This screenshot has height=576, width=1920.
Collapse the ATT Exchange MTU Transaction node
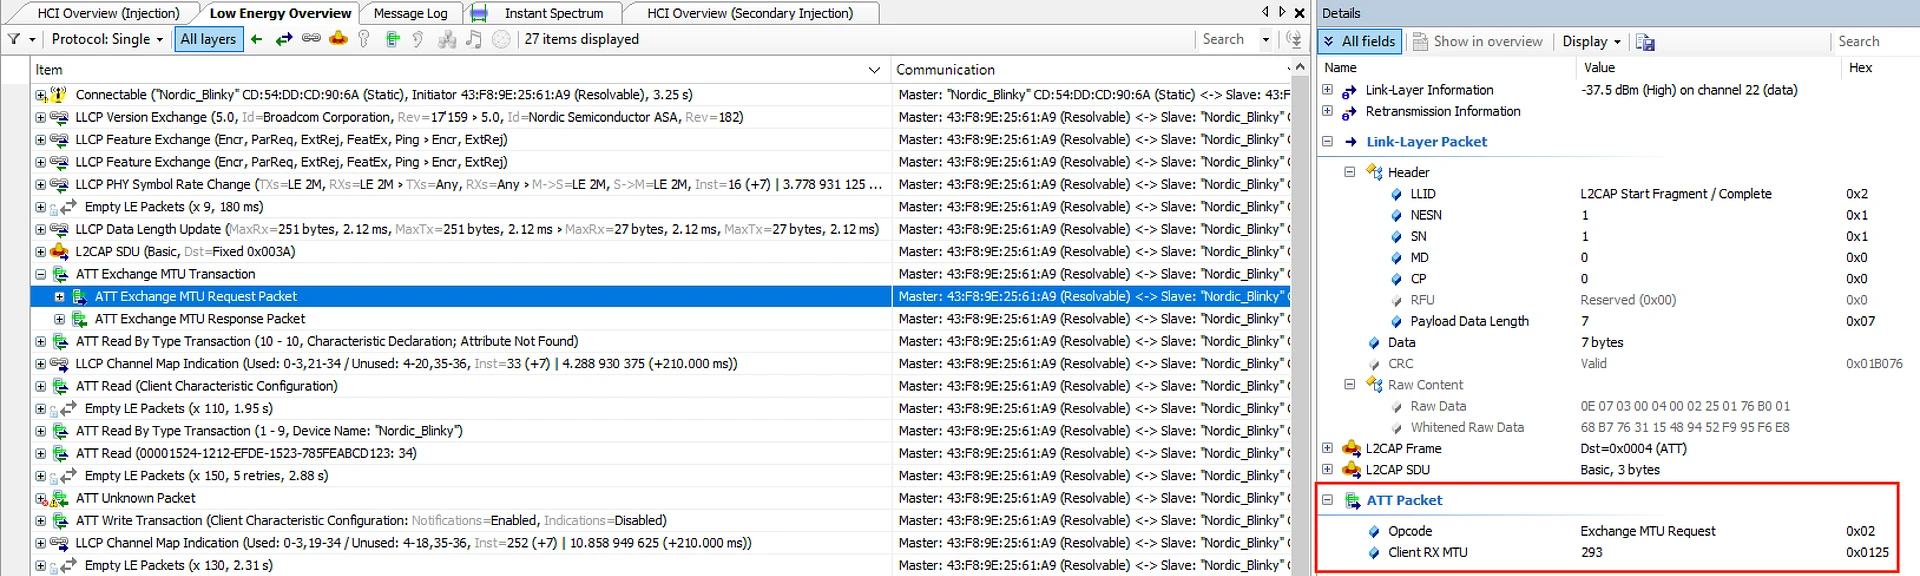41,274
